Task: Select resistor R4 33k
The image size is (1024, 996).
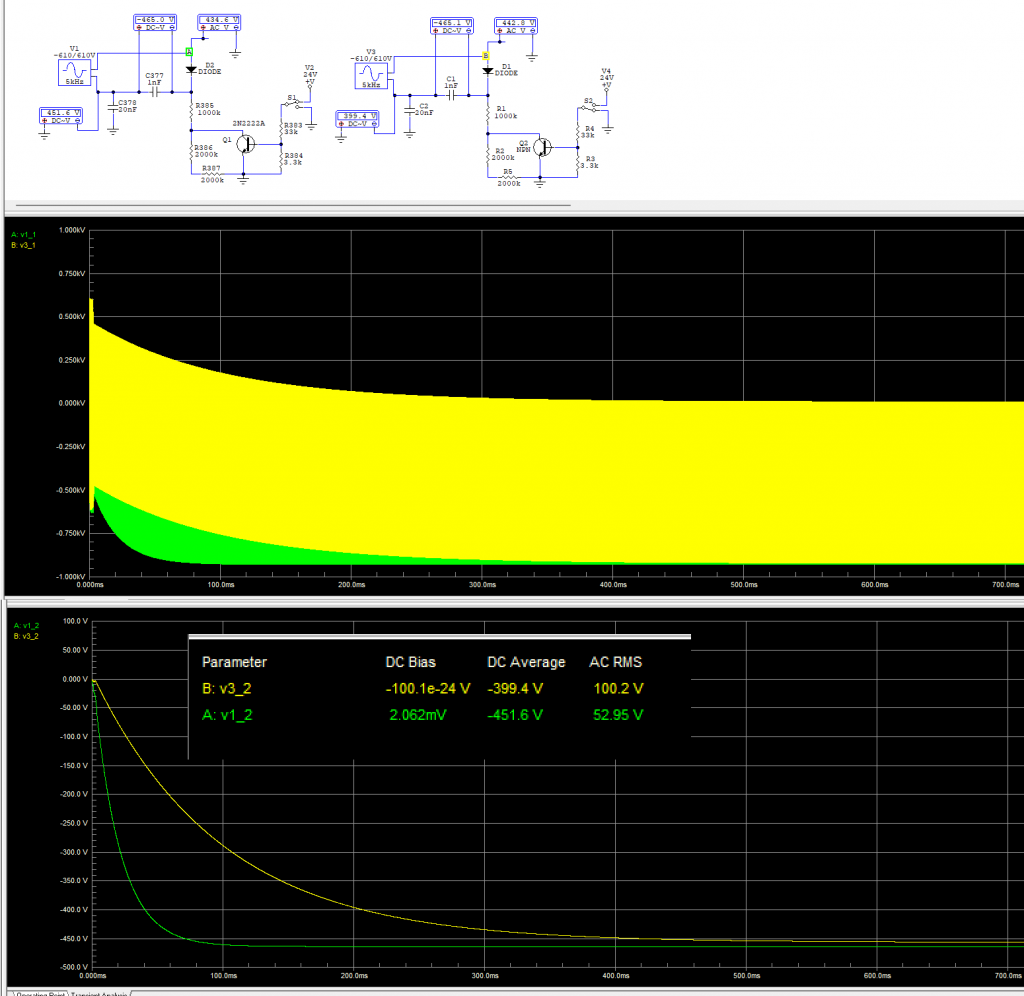Action: pyautogui.click(x=578, y=131)
